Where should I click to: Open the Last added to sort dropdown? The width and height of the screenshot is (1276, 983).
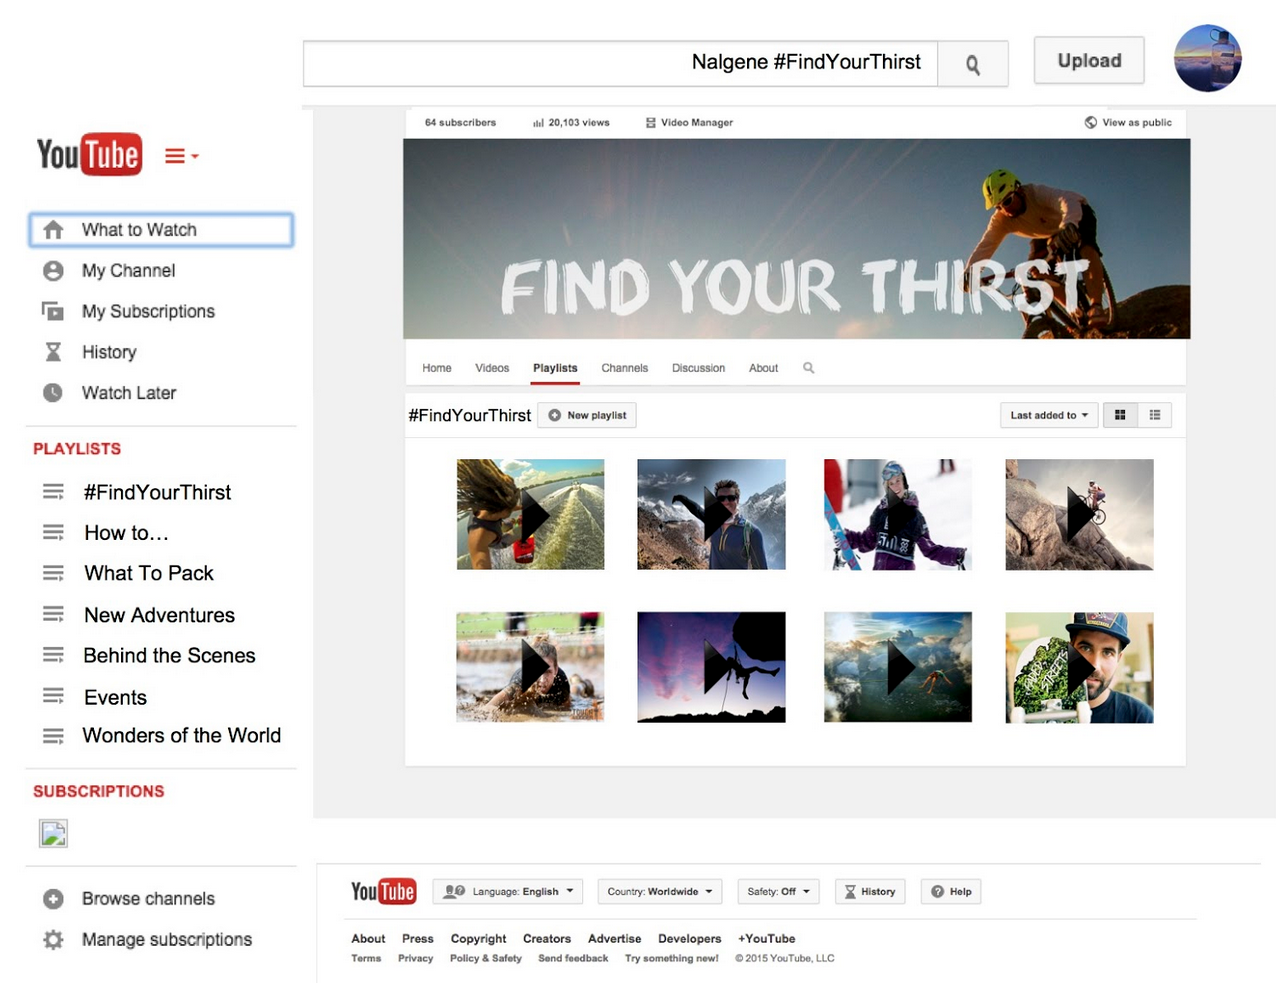click(x=1049, y=415)
